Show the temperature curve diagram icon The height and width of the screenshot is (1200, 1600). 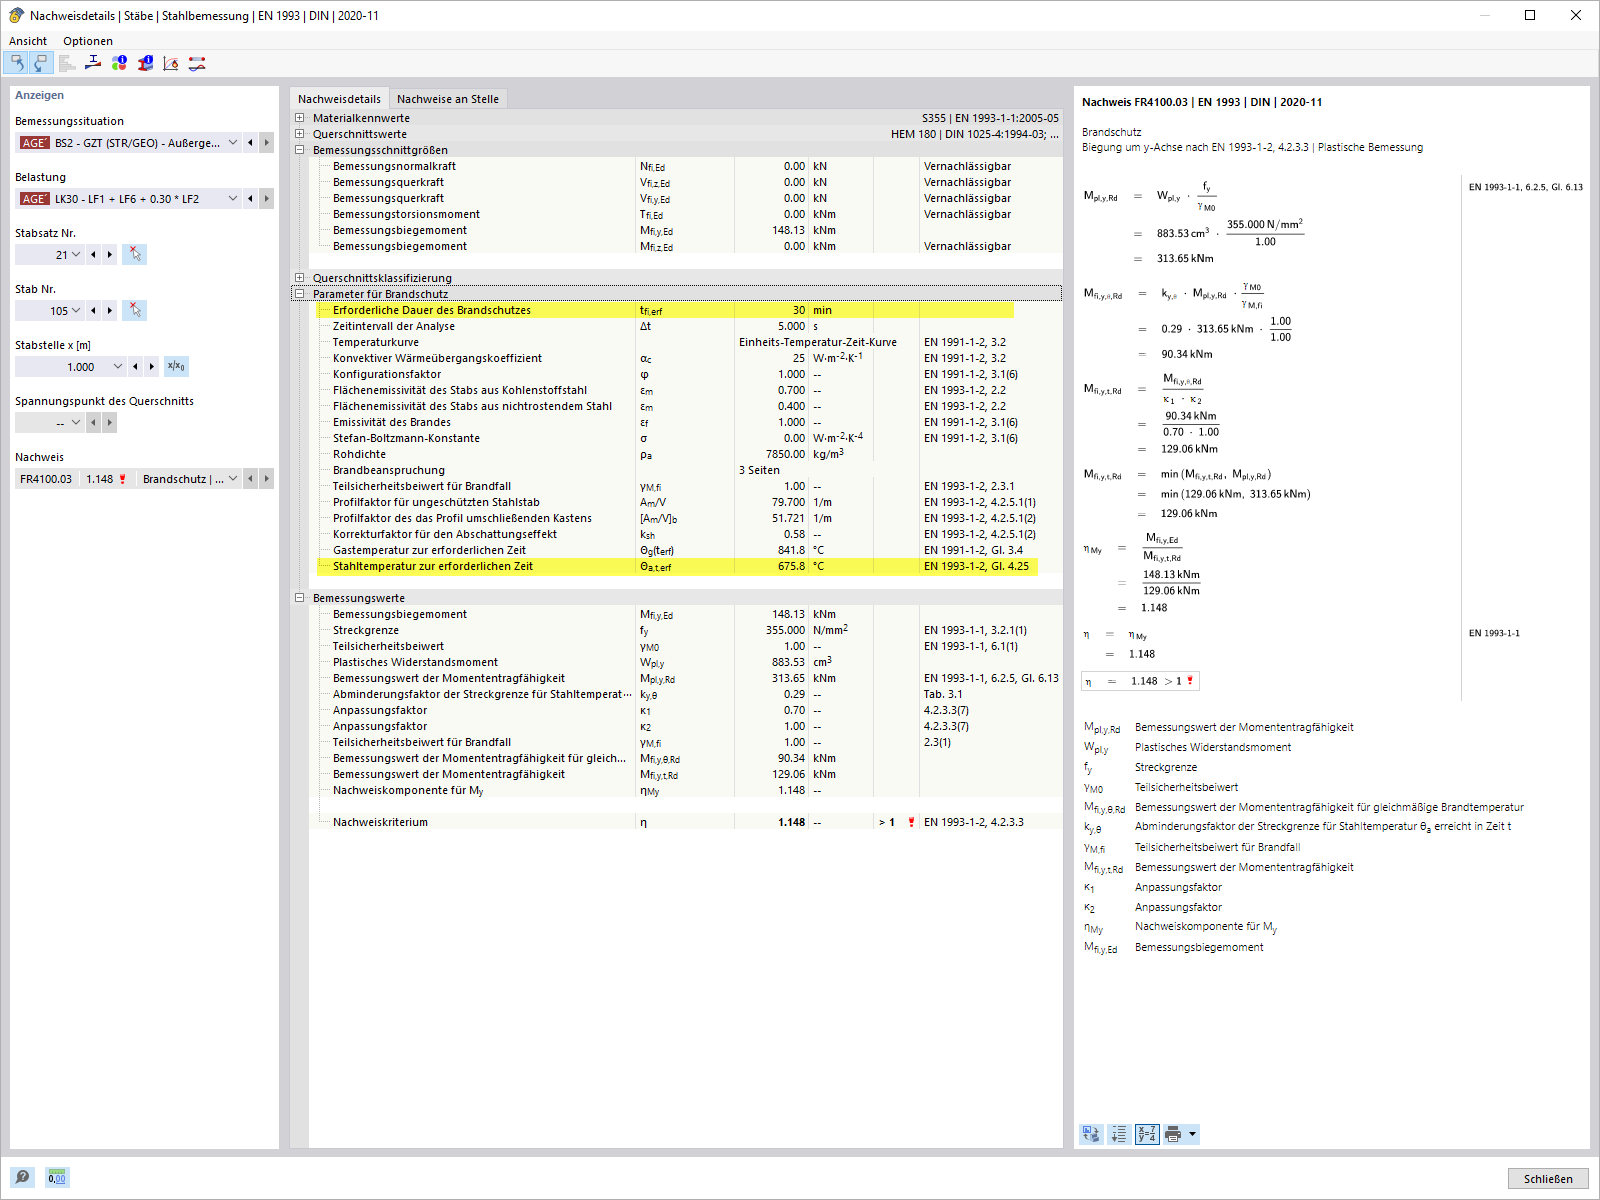point(170,63)
